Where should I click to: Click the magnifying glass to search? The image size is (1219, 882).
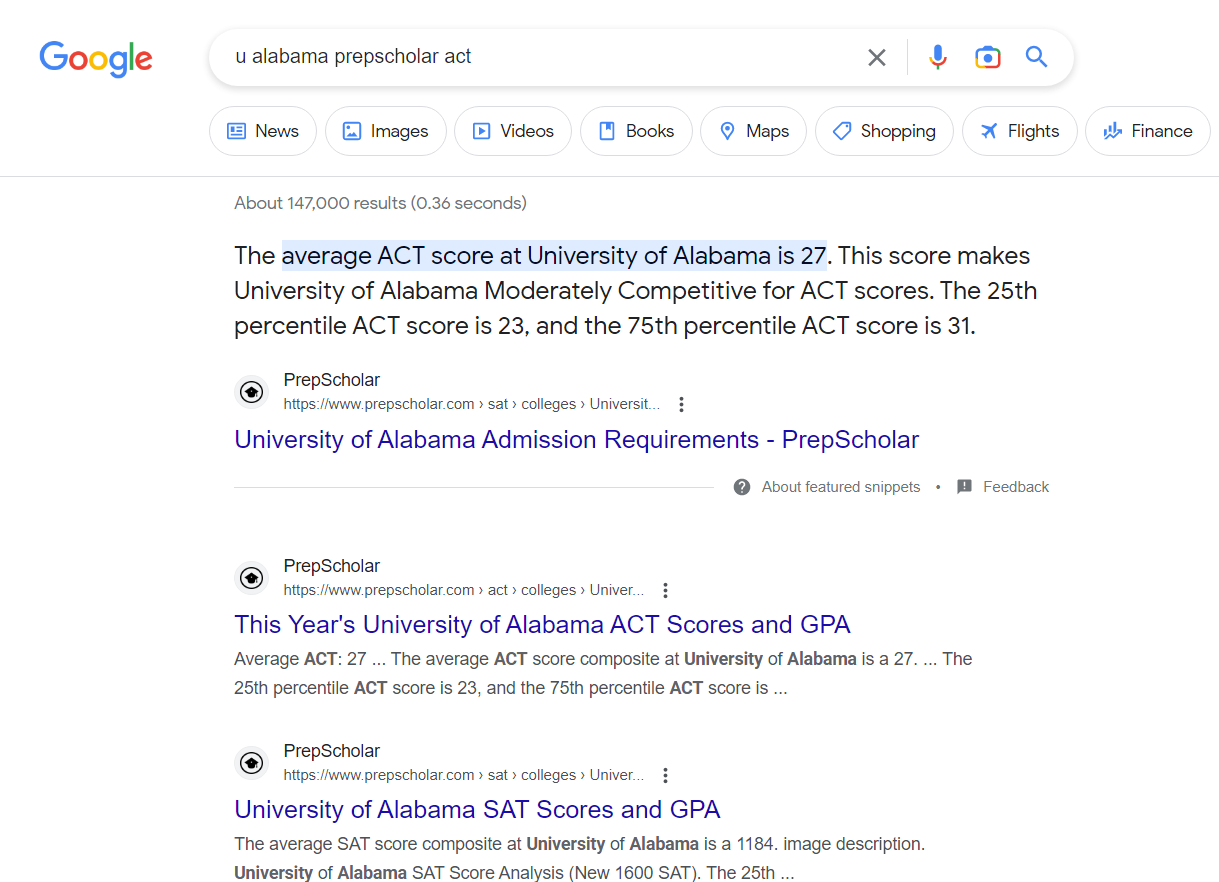[x=1036, y=57]
